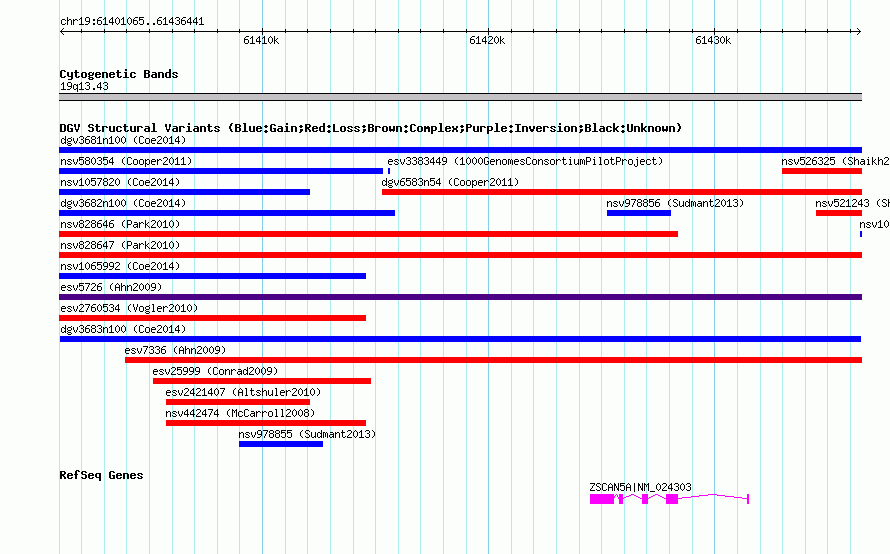Click the gray 19q13.43 cytogenetic band bar
Viewport: 890px width, 554px height.
tap(460, 97)
